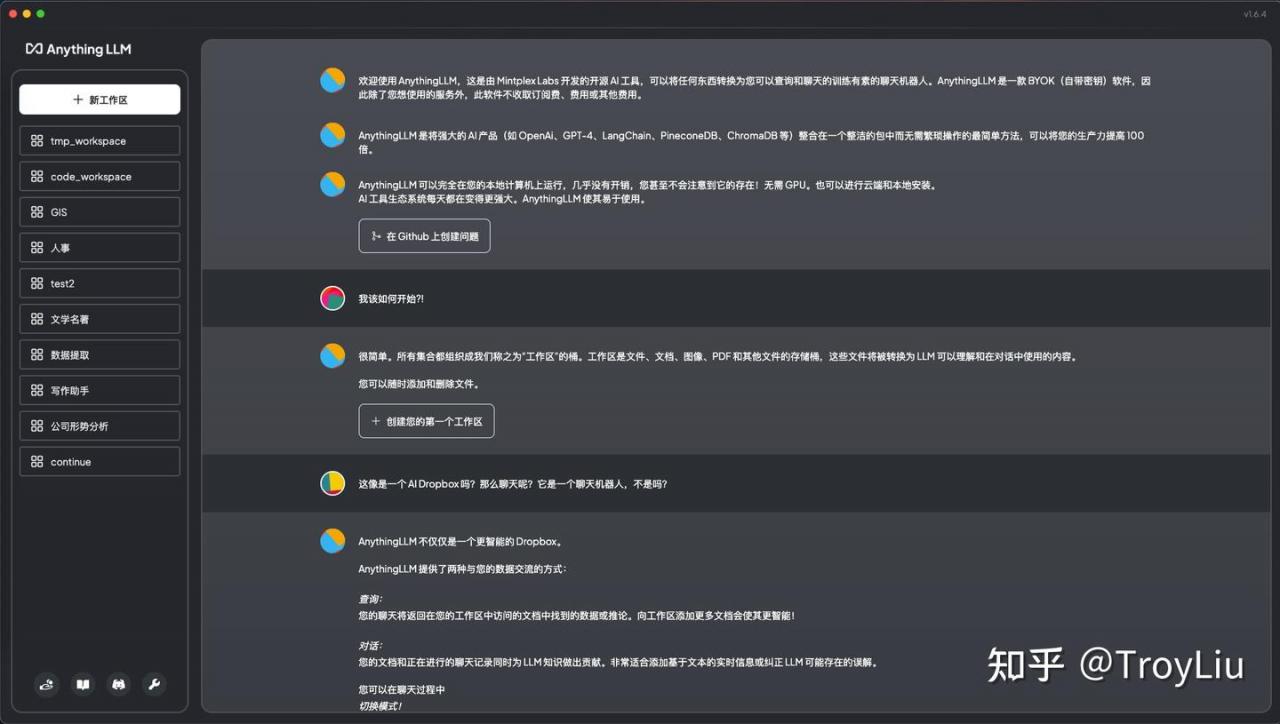1280x724 pixels.
Task: Open the 写作助手 workspace
Action: pyautogui.click(x=100, y=390)
